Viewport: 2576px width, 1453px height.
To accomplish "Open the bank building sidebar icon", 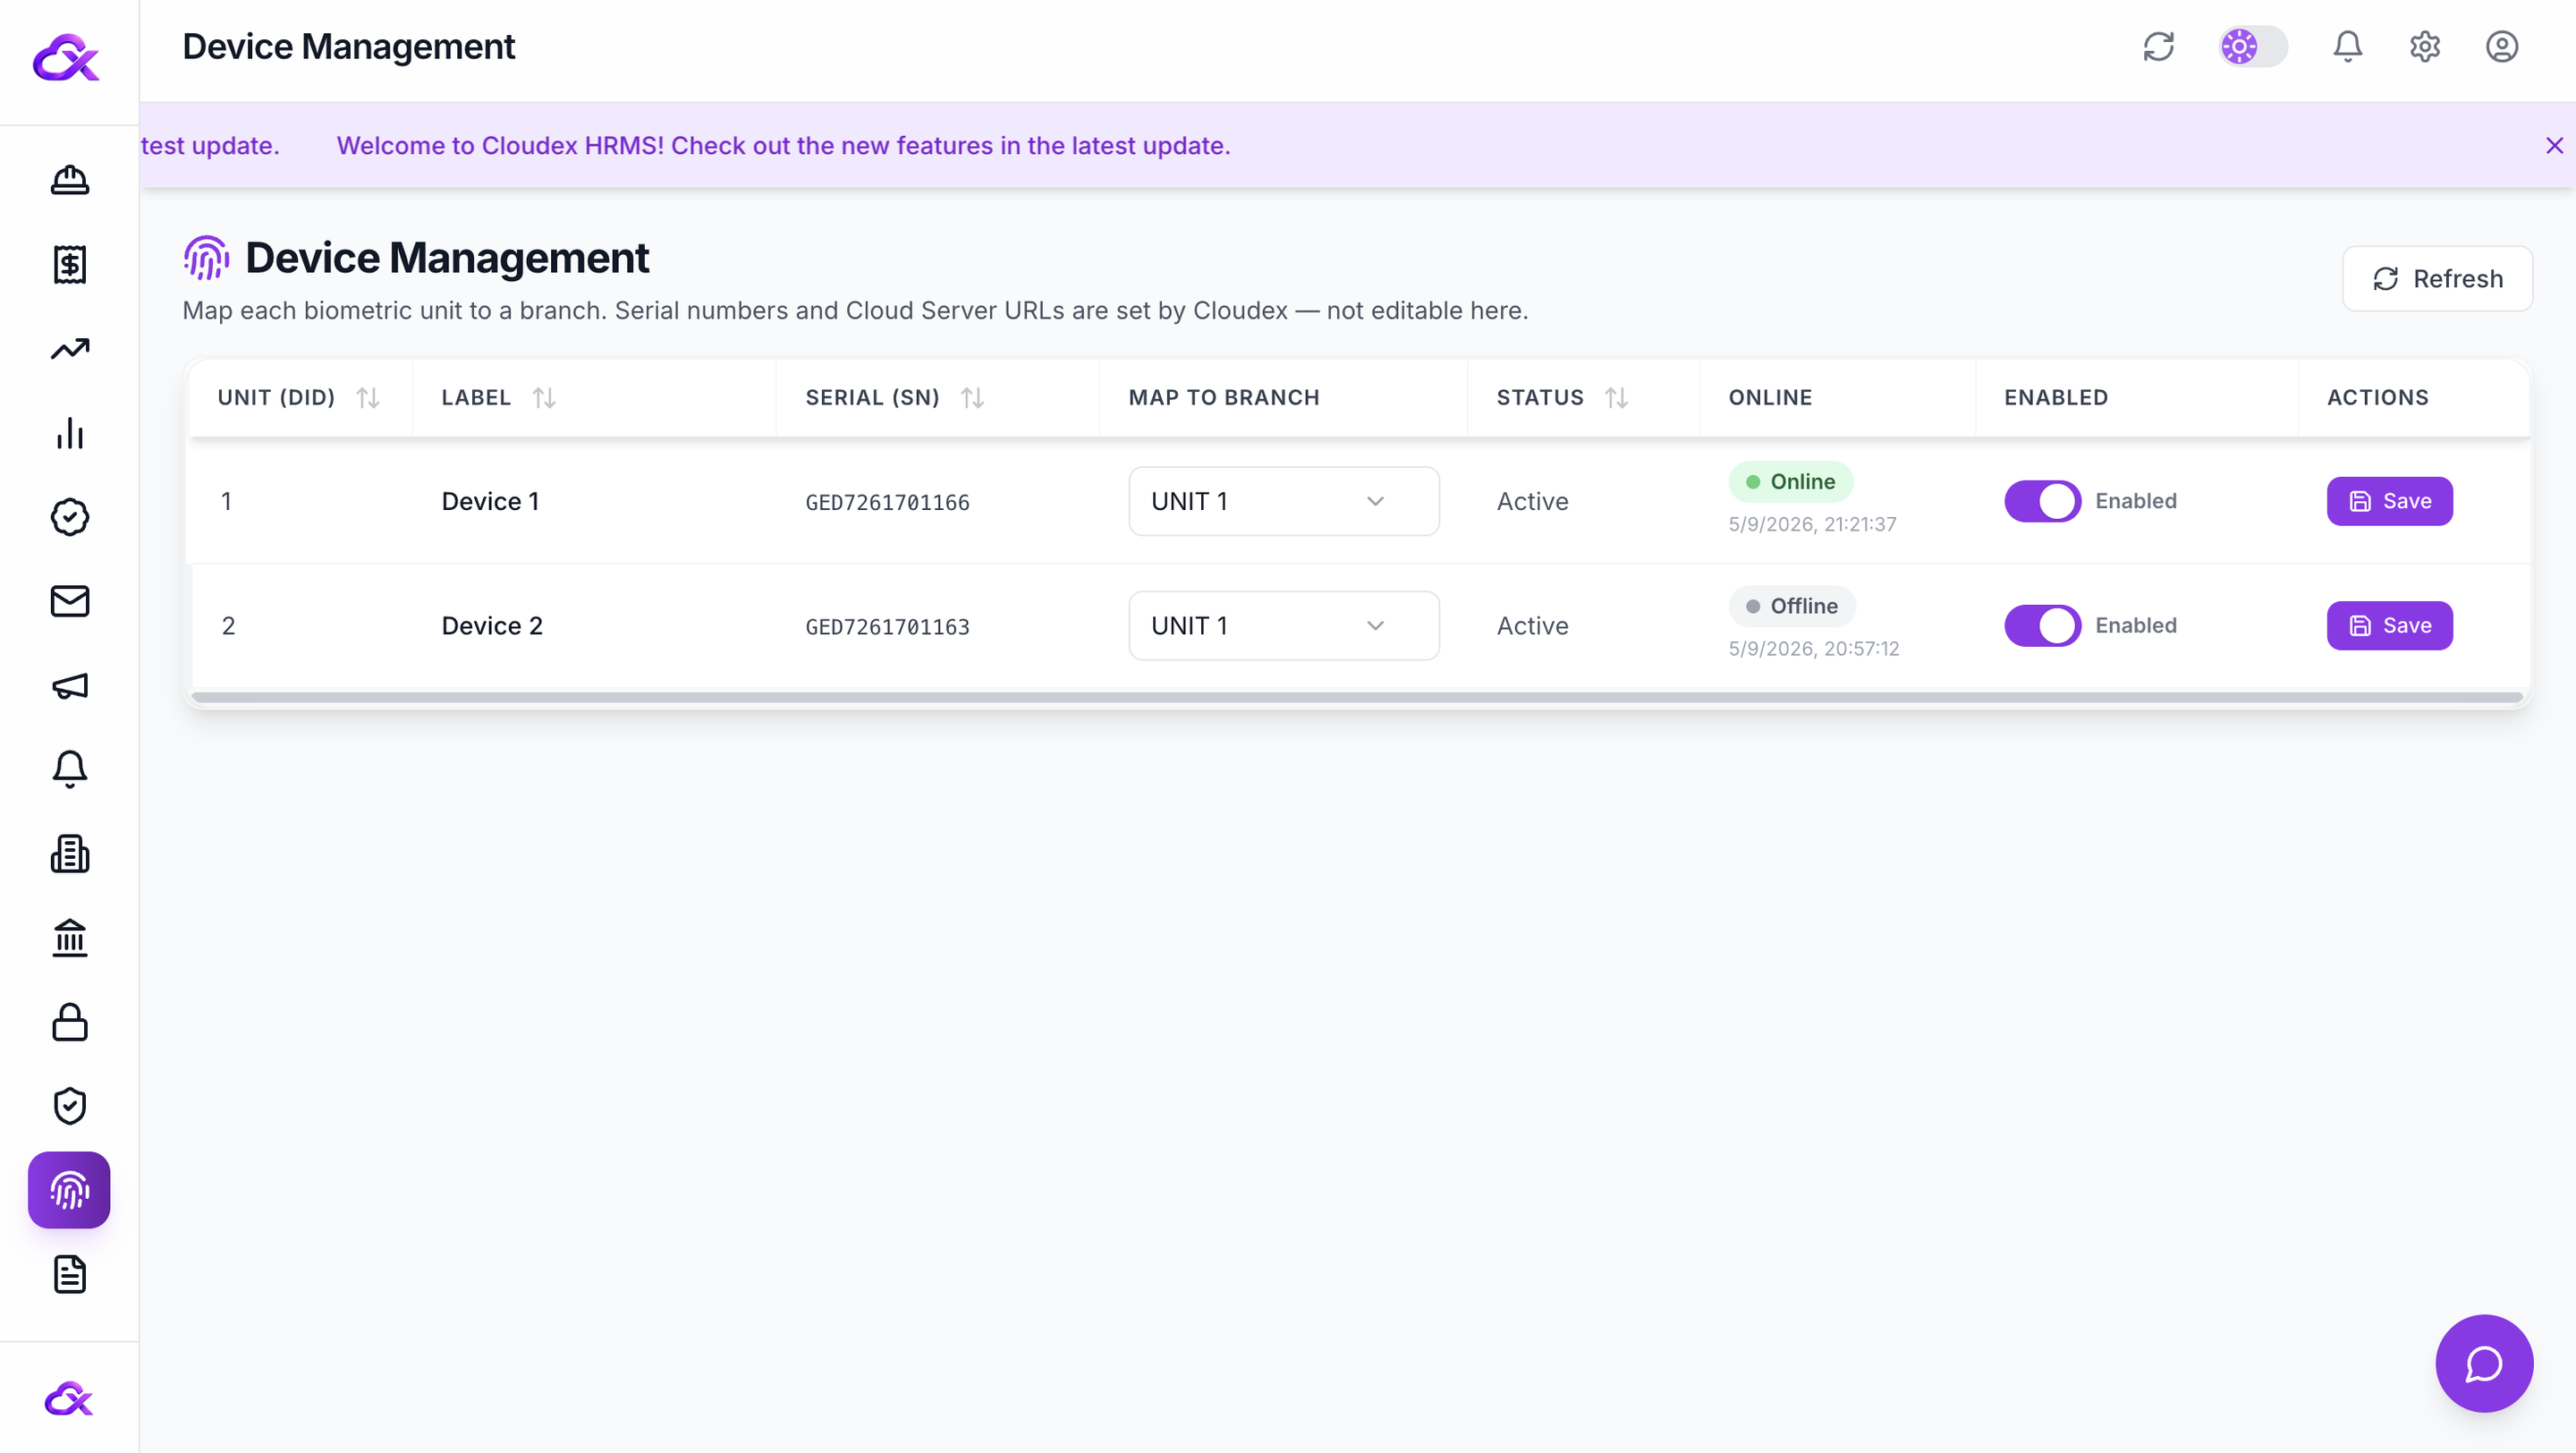I will pos(69,938).
